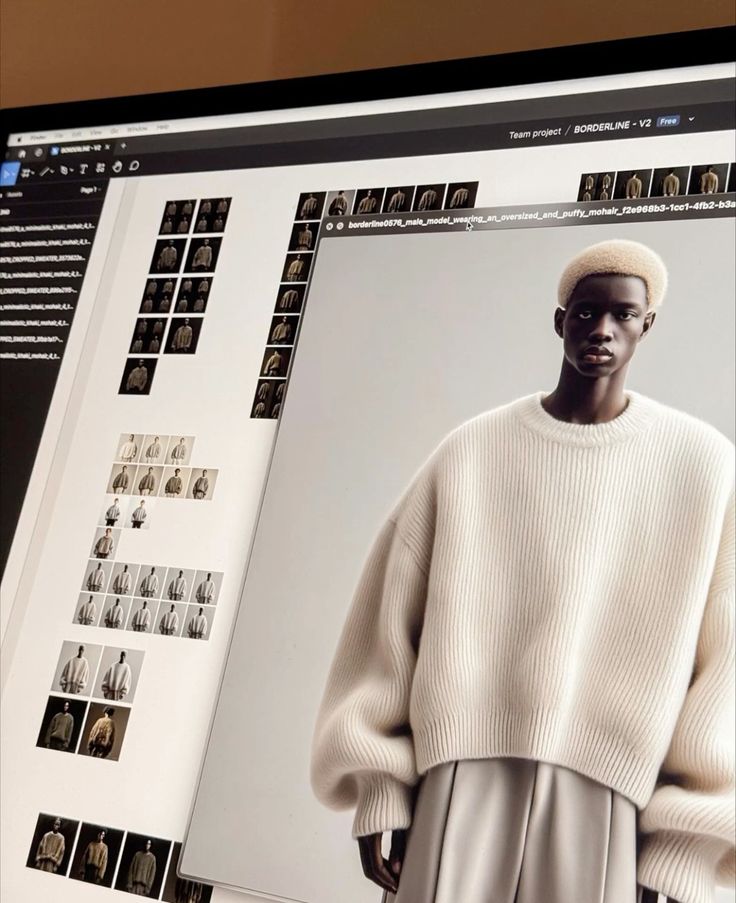
Task: Select the Comment tool
Action: point(134,165)
